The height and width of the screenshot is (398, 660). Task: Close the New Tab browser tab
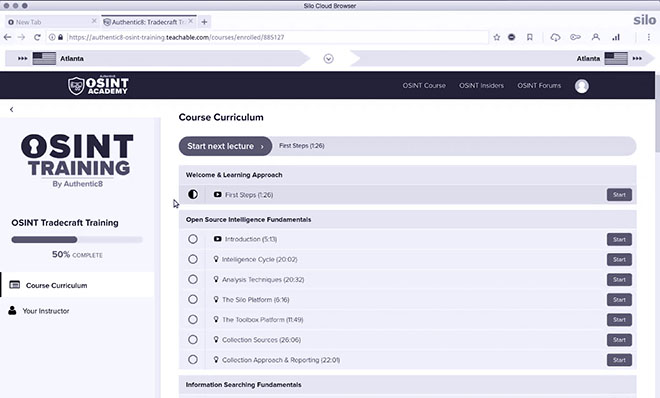pos(94,21)
